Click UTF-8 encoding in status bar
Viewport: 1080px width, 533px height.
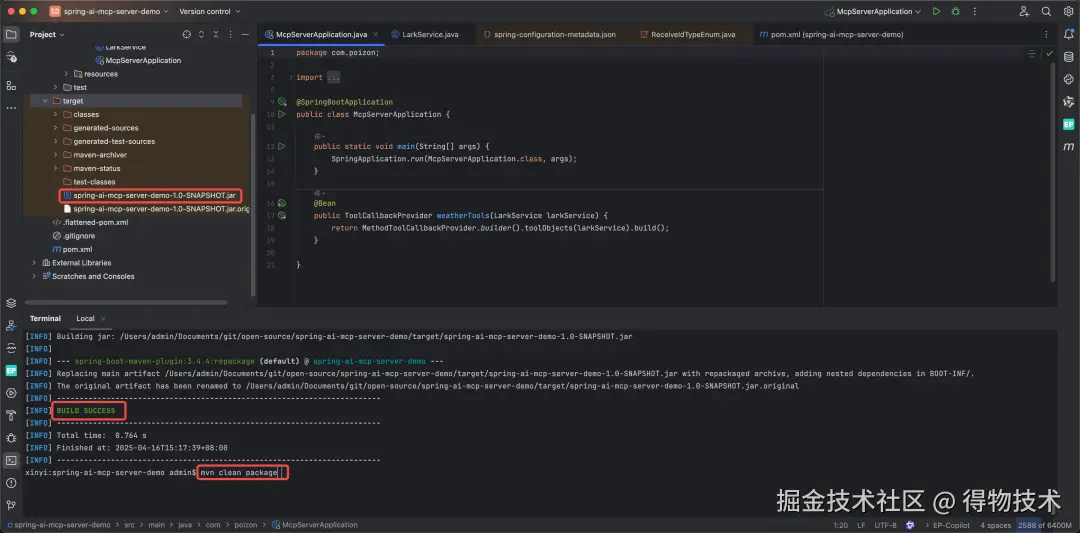[885, 525]
